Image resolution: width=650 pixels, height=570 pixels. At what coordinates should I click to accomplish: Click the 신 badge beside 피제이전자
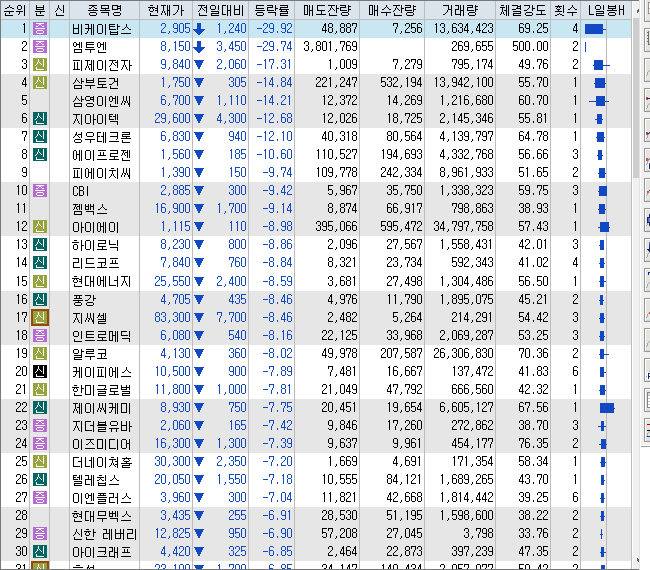click(x=40, y=65)
